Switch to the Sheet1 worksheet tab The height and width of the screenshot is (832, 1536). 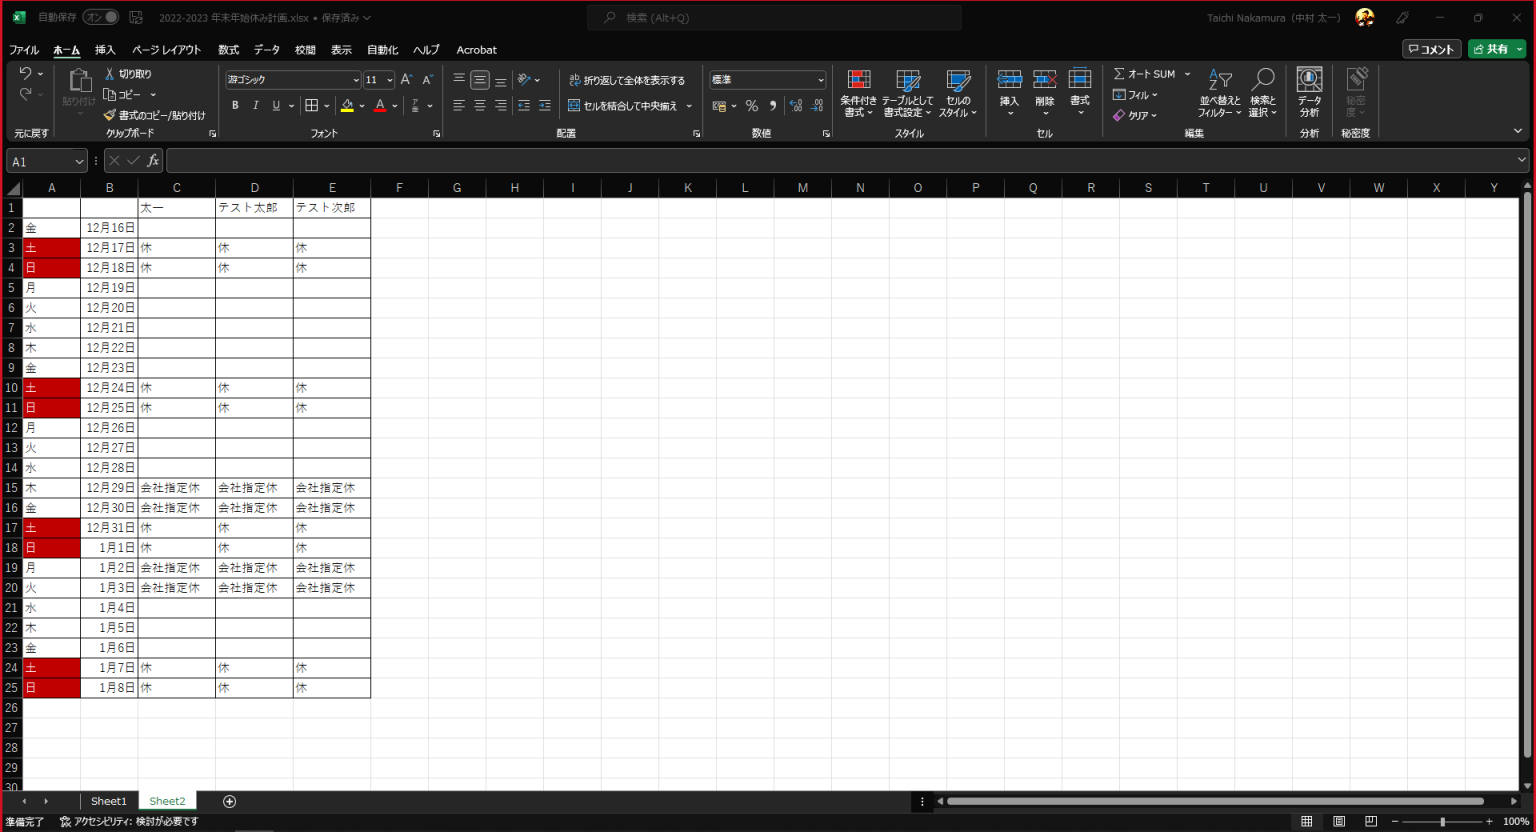108,801
